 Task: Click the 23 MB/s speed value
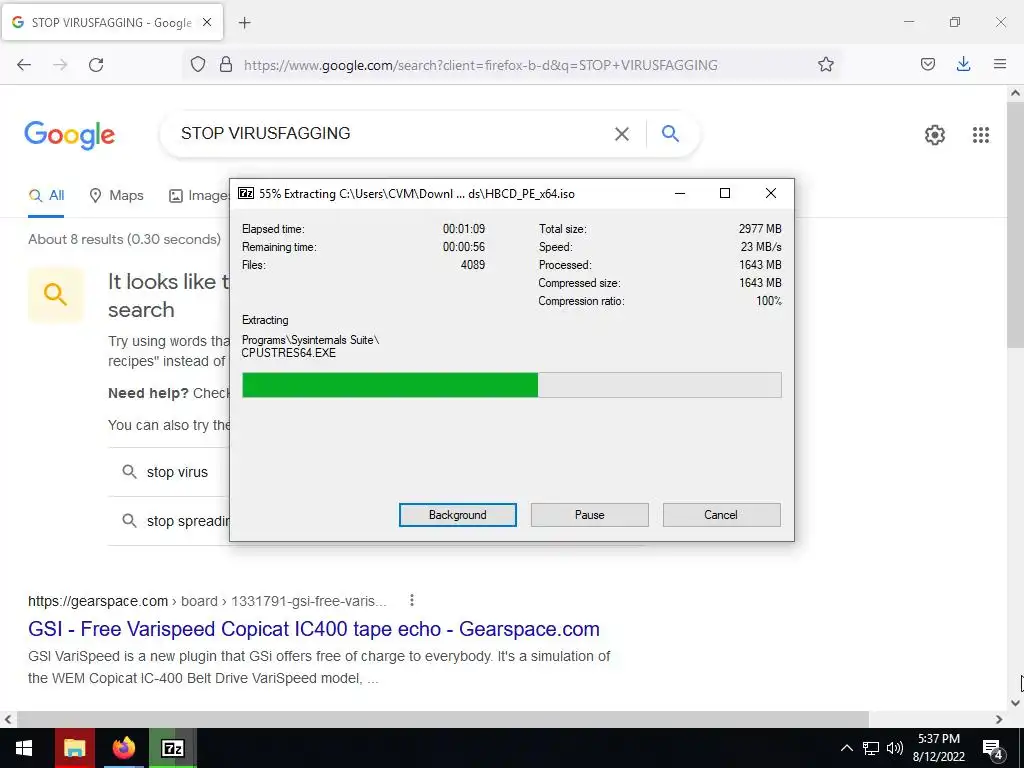pos(761,247)
